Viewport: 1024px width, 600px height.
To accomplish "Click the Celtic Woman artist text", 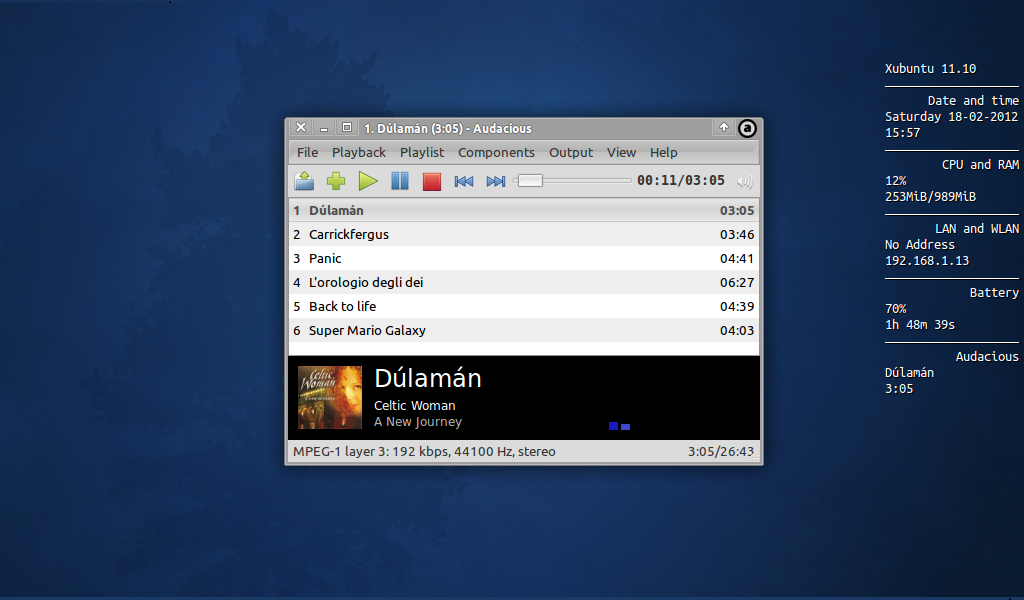I will (415, 405).
